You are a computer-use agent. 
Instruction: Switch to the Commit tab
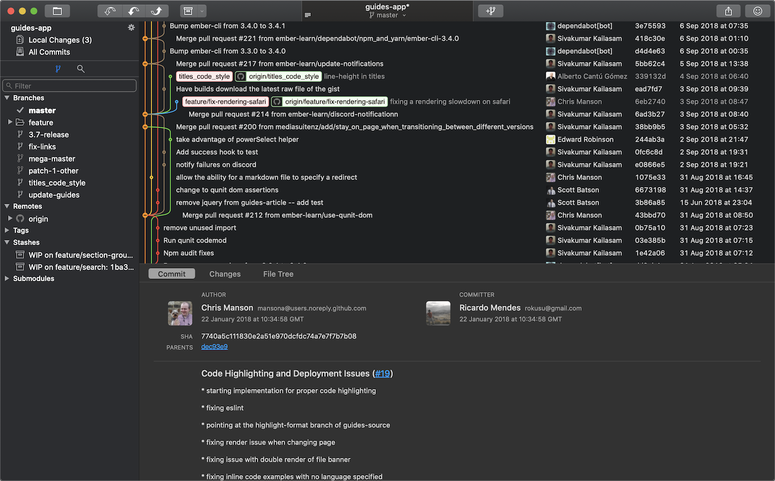(x=172, y=274)
